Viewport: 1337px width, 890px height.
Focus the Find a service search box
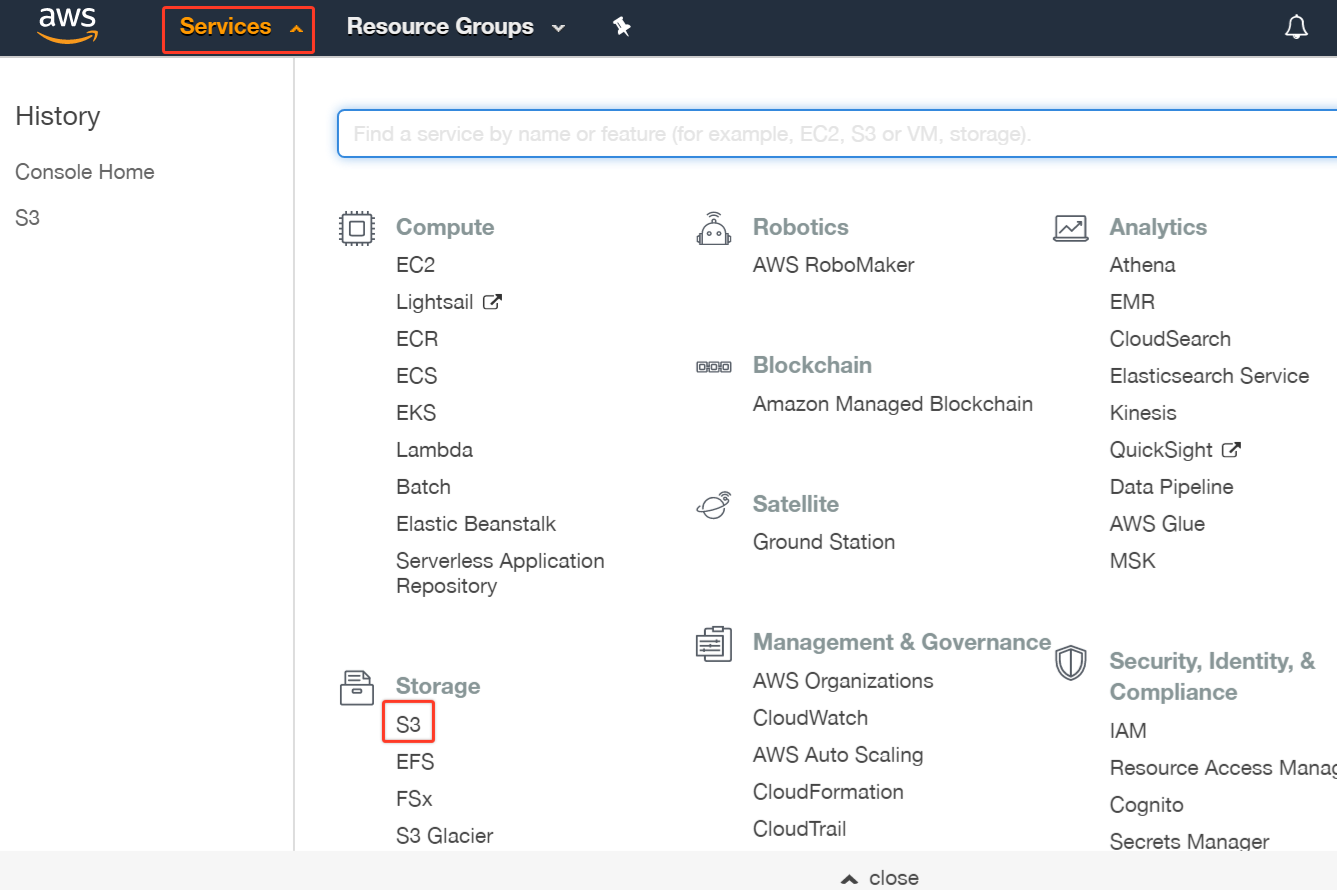[837, 134]
